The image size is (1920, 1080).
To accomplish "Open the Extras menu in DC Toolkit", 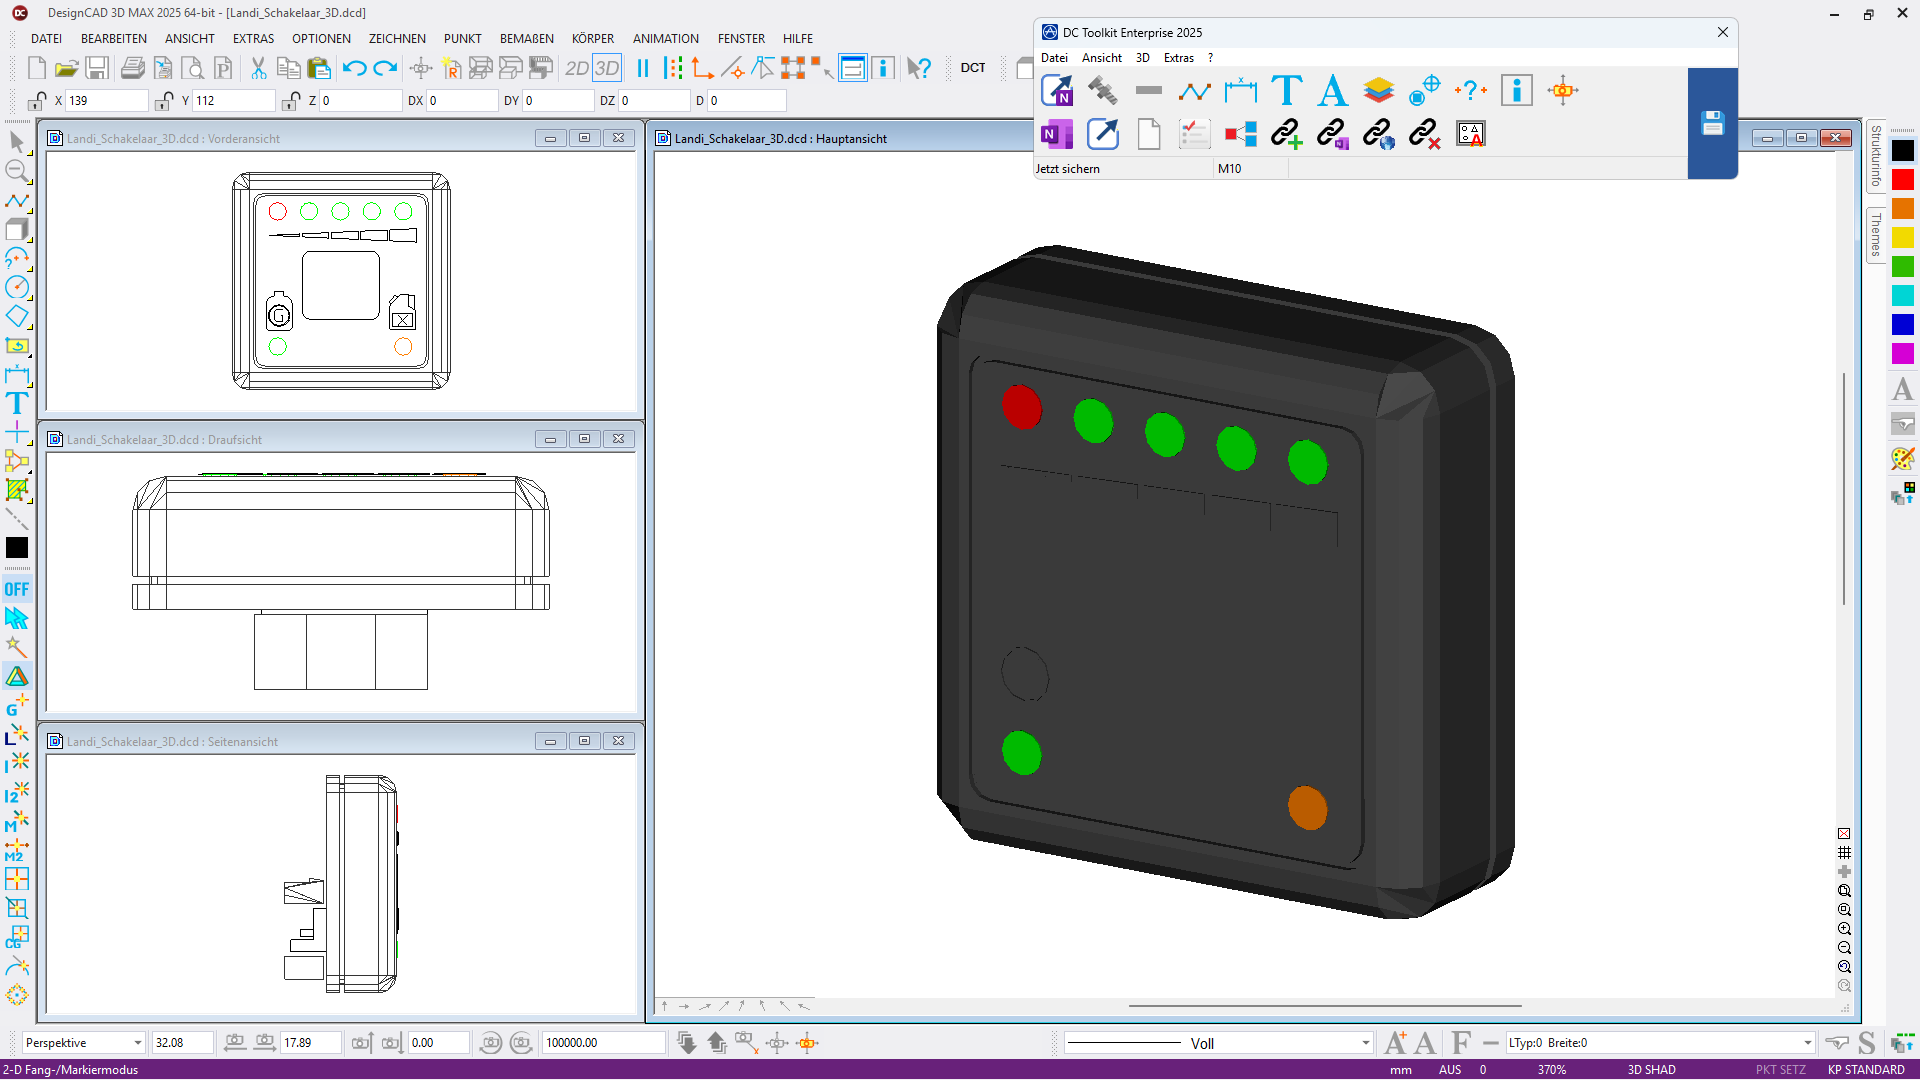I will pos(1178,58).
